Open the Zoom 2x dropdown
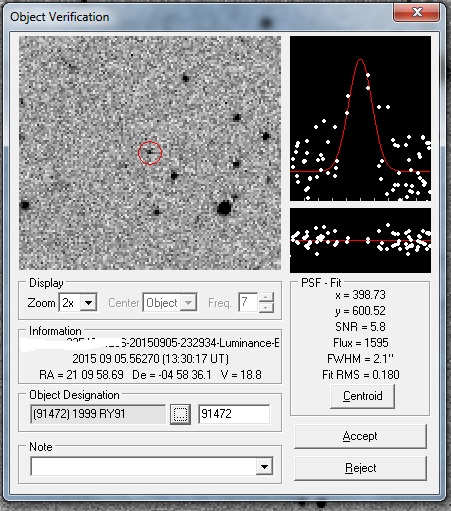Viewport: 451px width, 511px height. pyautogui.click(x=88, y=303)
